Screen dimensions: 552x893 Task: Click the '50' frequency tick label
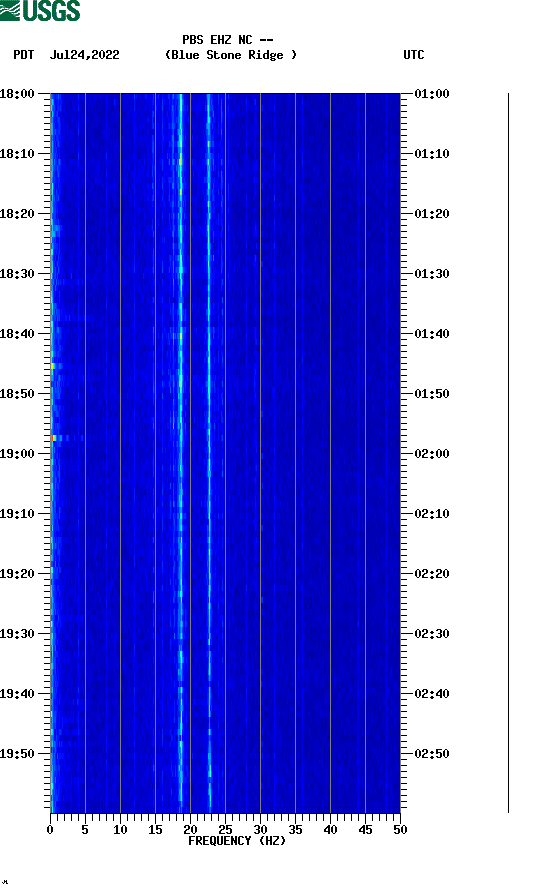click(400, 830)
